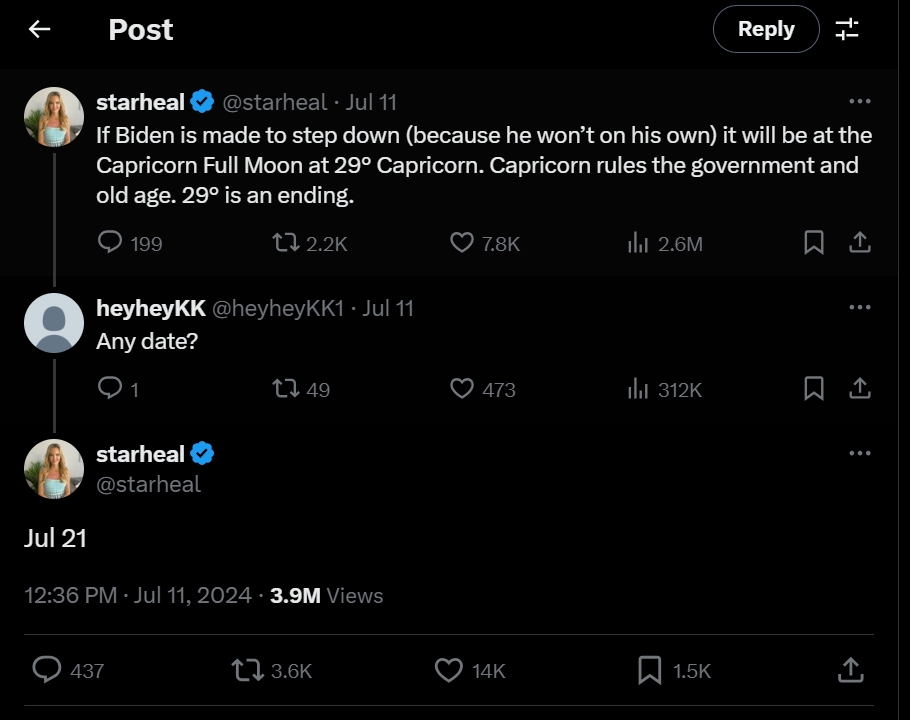Screen dimensions: 910x720
Task: Share the main Jul 21 post
Action: click(x=850, y=670)
